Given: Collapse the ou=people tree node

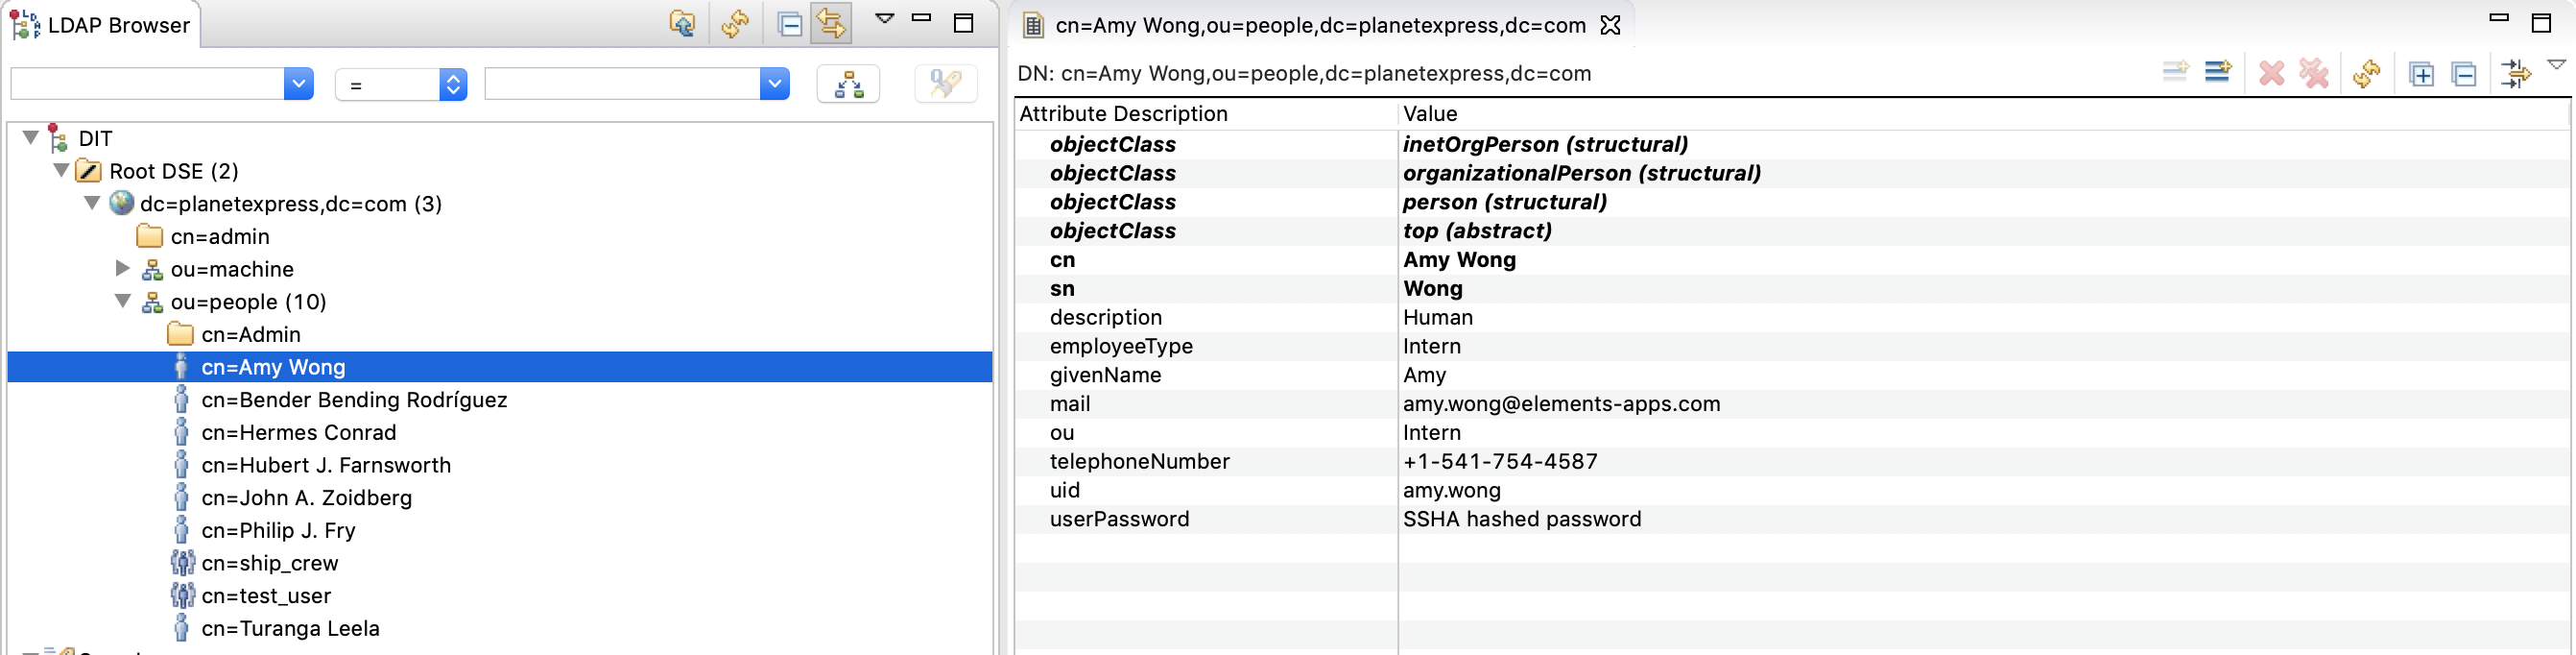Looking at the screenshot, I should coord(123,301).
